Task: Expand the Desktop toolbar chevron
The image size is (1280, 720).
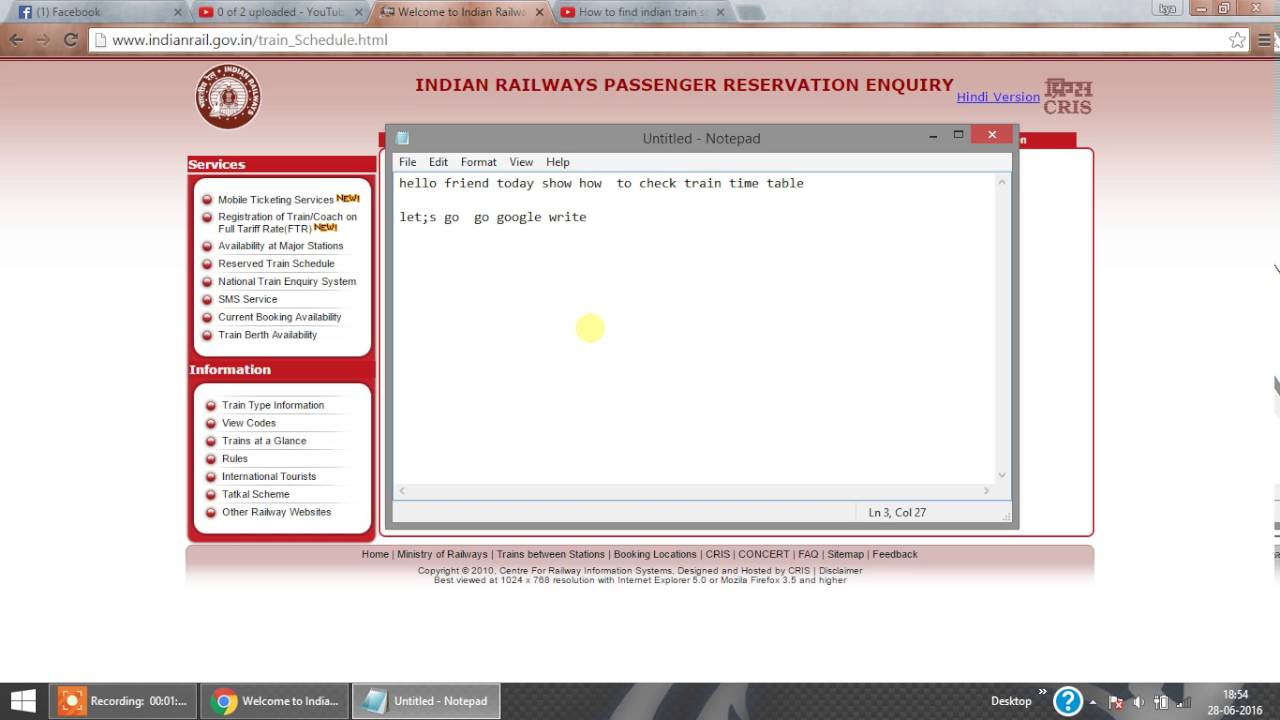Action: pos(1042,691)
